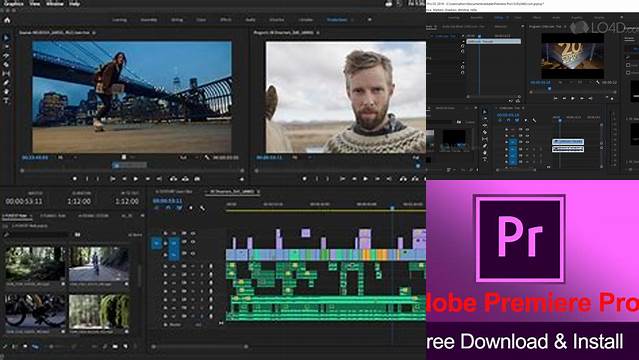The height and width of the screenshot is (360, 639).
Task: Click camera Export Frame icon in Source monitor
Action: (197, 179)
